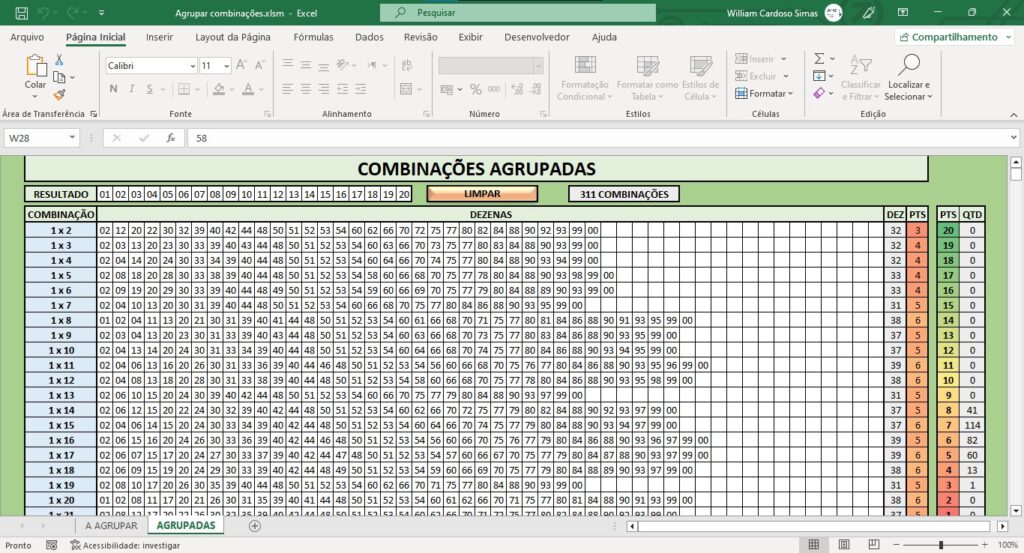Screen dimensions: 1024x553
Task: Switch to Page Break Preview icon
Action: pyautogui.click(x=874, y=545)
